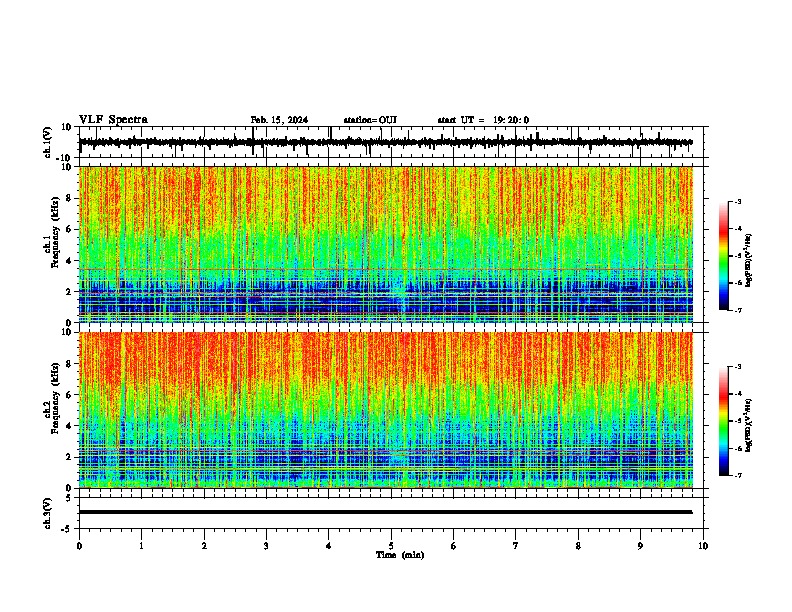Image resolution: width=792 pixels, height=612 pixels.
Task: Click the ch.1 spectrogram color scale bar
Action: pyautogui.click(x=724, y=256)
